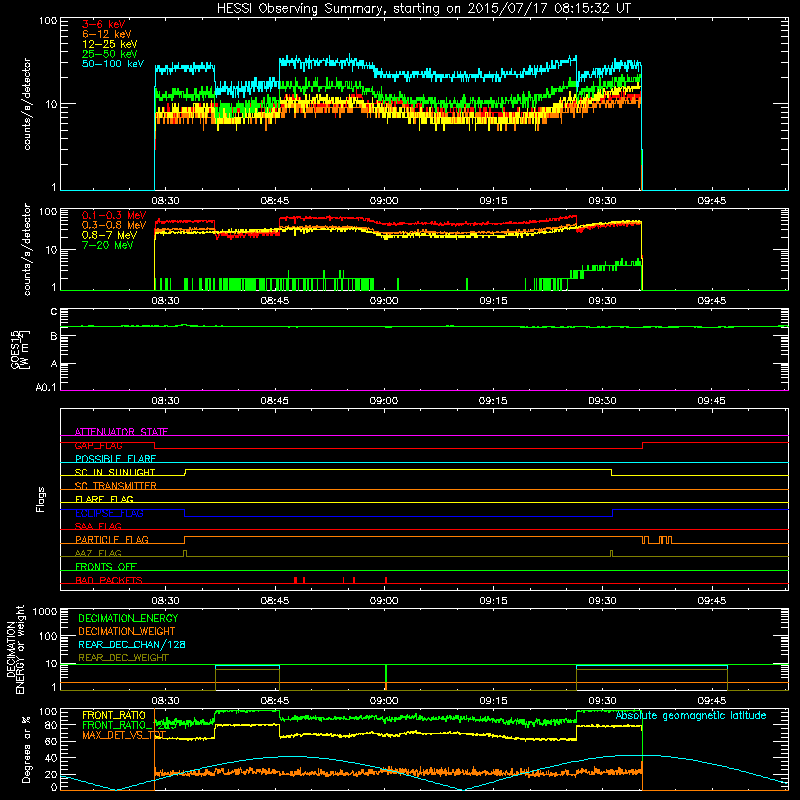Click the B level tick on GOES axis

(x=54, y=337)
